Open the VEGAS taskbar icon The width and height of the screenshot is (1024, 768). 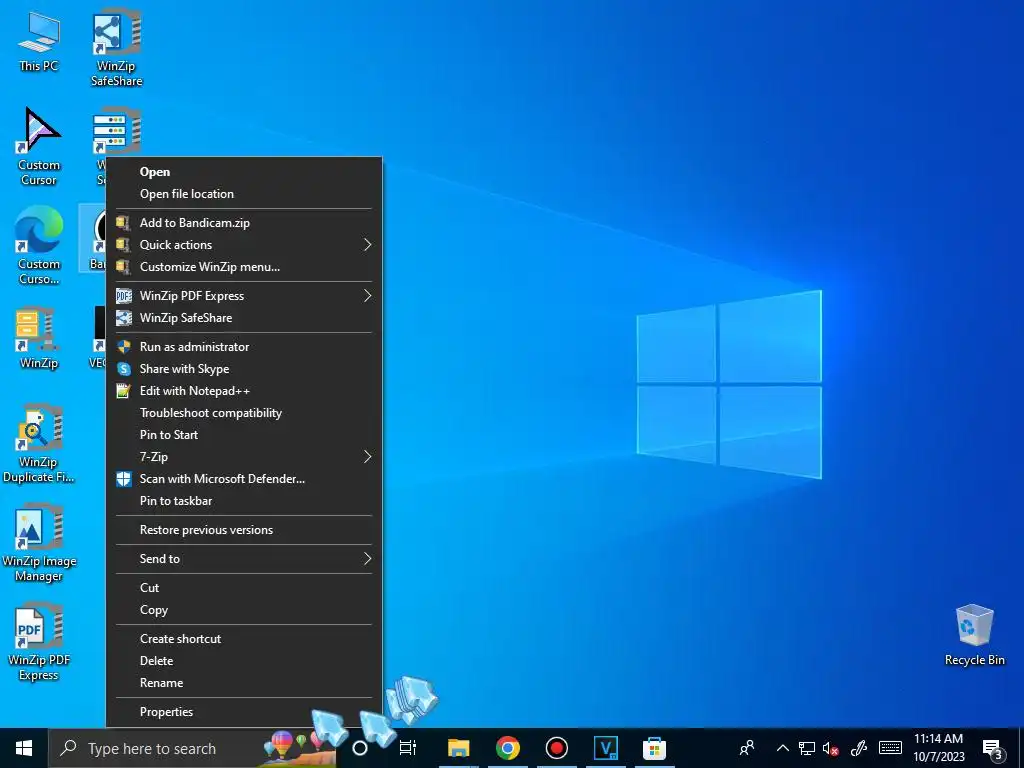coord(605,748)
